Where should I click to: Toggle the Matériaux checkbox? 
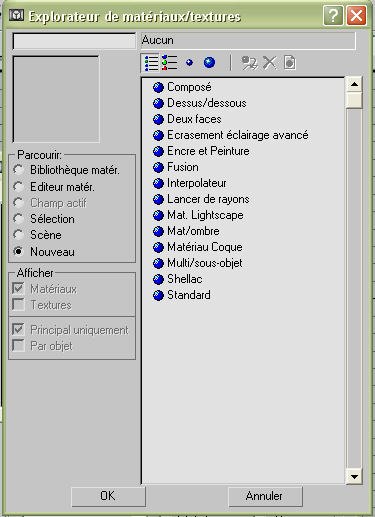coord(18,289)
